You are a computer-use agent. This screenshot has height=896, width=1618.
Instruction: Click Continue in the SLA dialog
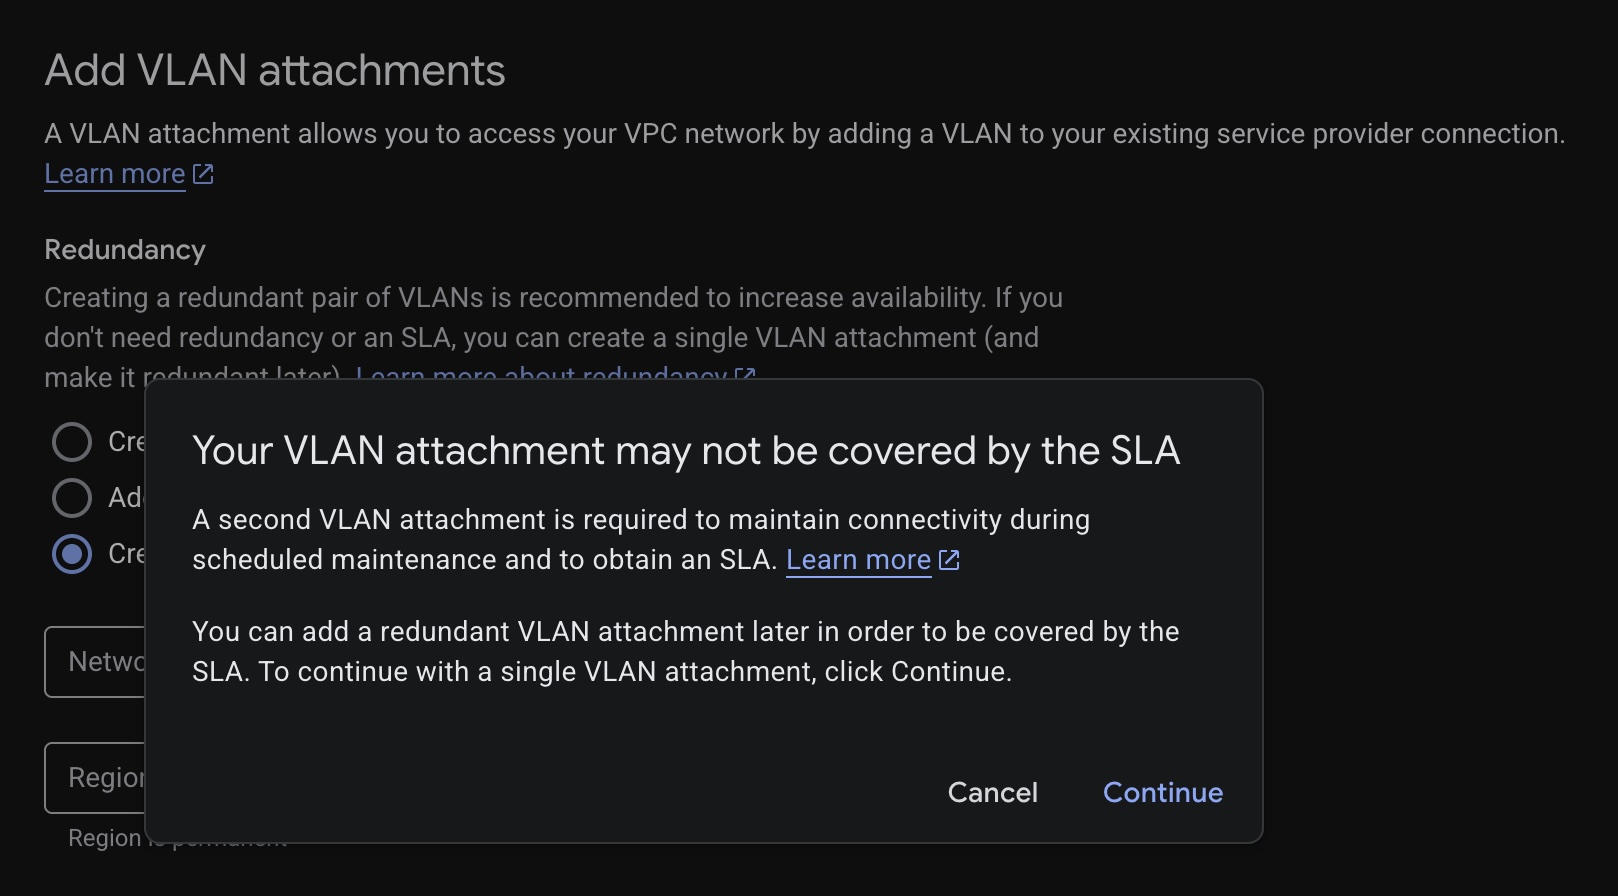coord(1162,792)
